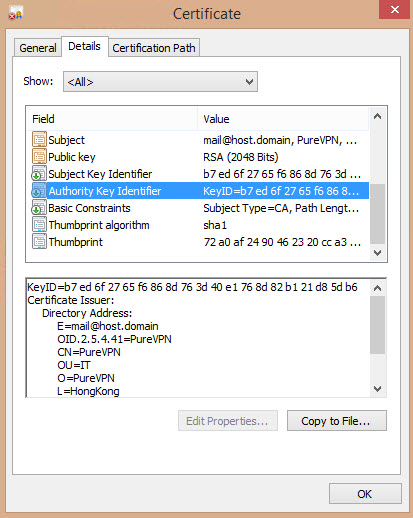
Task: Select the Public key row label
Action: pyautogui.click(x=72, y=157)
